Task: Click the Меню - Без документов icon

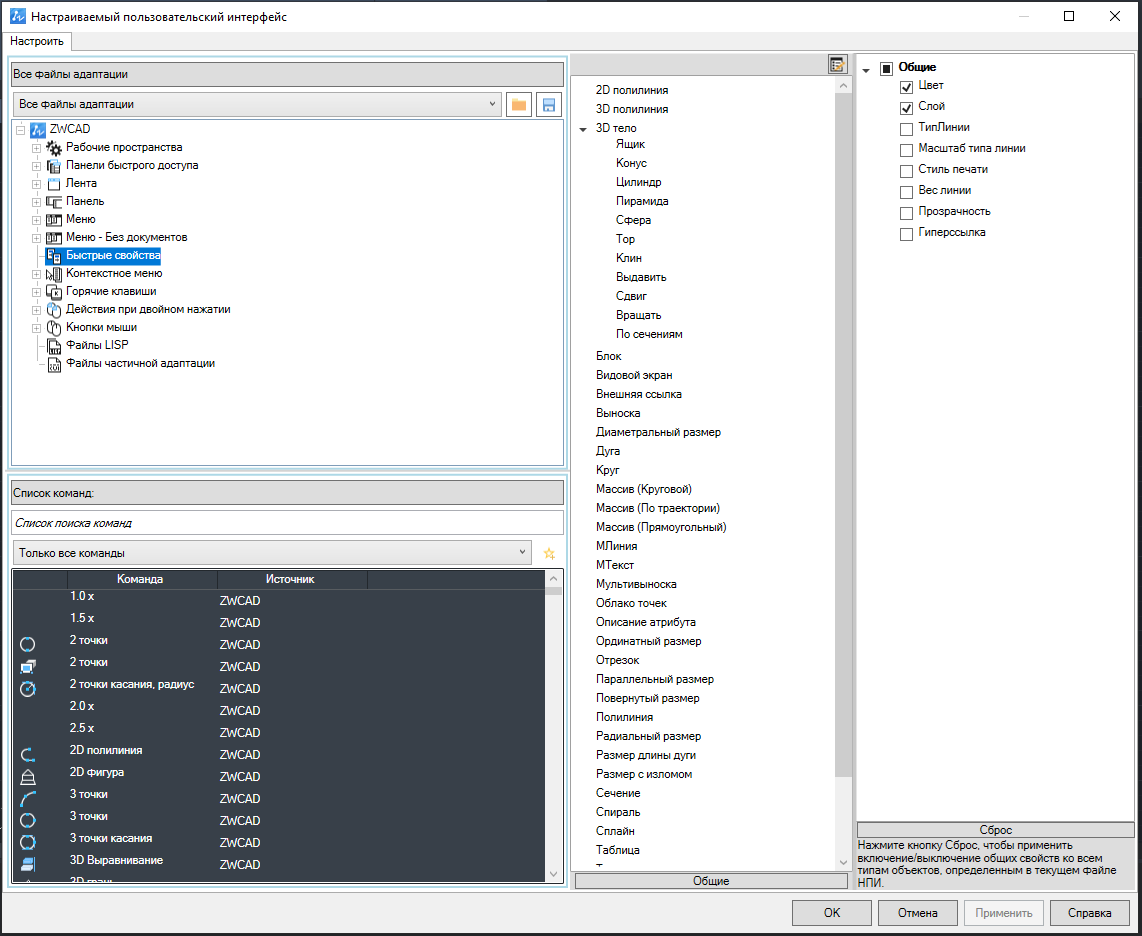Action: (54, 237)
